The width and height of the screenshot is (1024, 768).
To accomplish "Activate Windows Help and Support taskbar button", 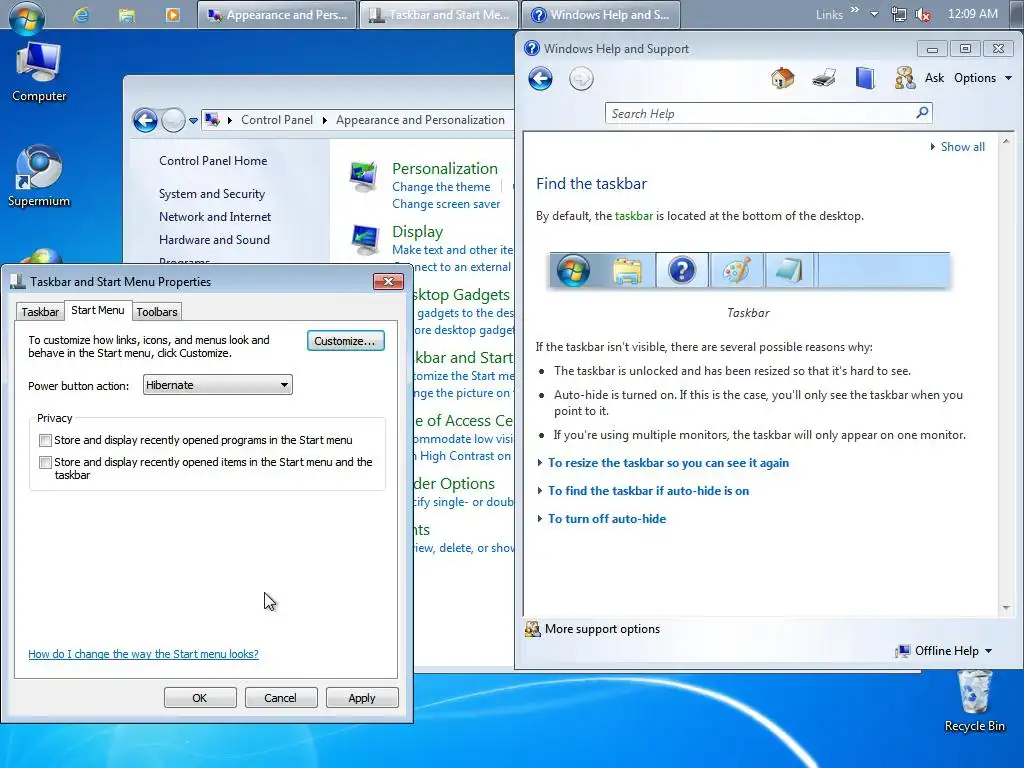I will (601, 15).
